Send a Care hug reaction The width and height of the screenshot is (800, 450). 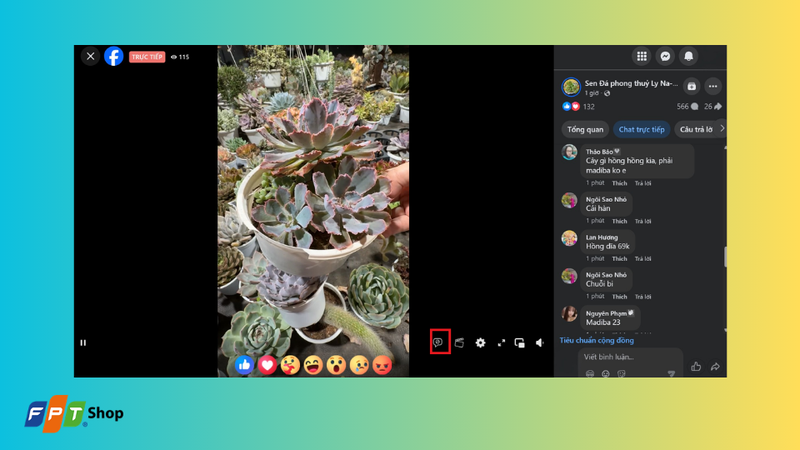click(x=290, y=365)
